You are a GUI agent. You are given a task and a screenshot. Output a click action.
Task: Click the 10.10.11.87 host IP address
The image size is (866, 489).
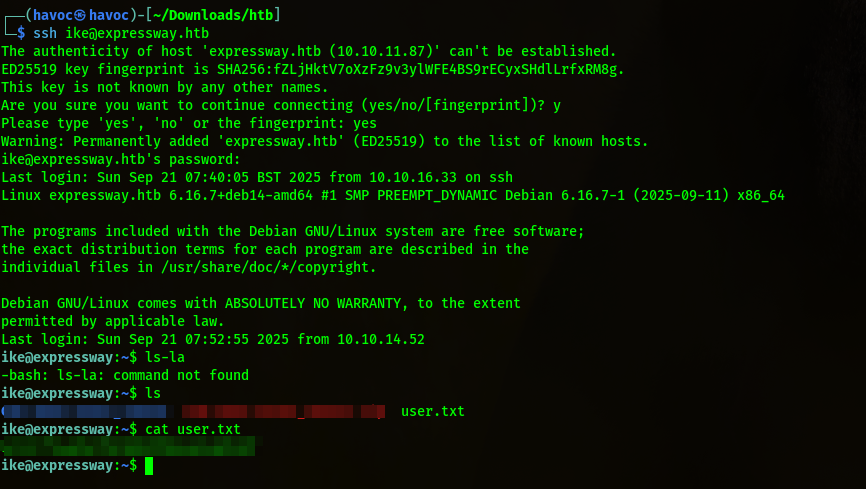pos(317,51)
